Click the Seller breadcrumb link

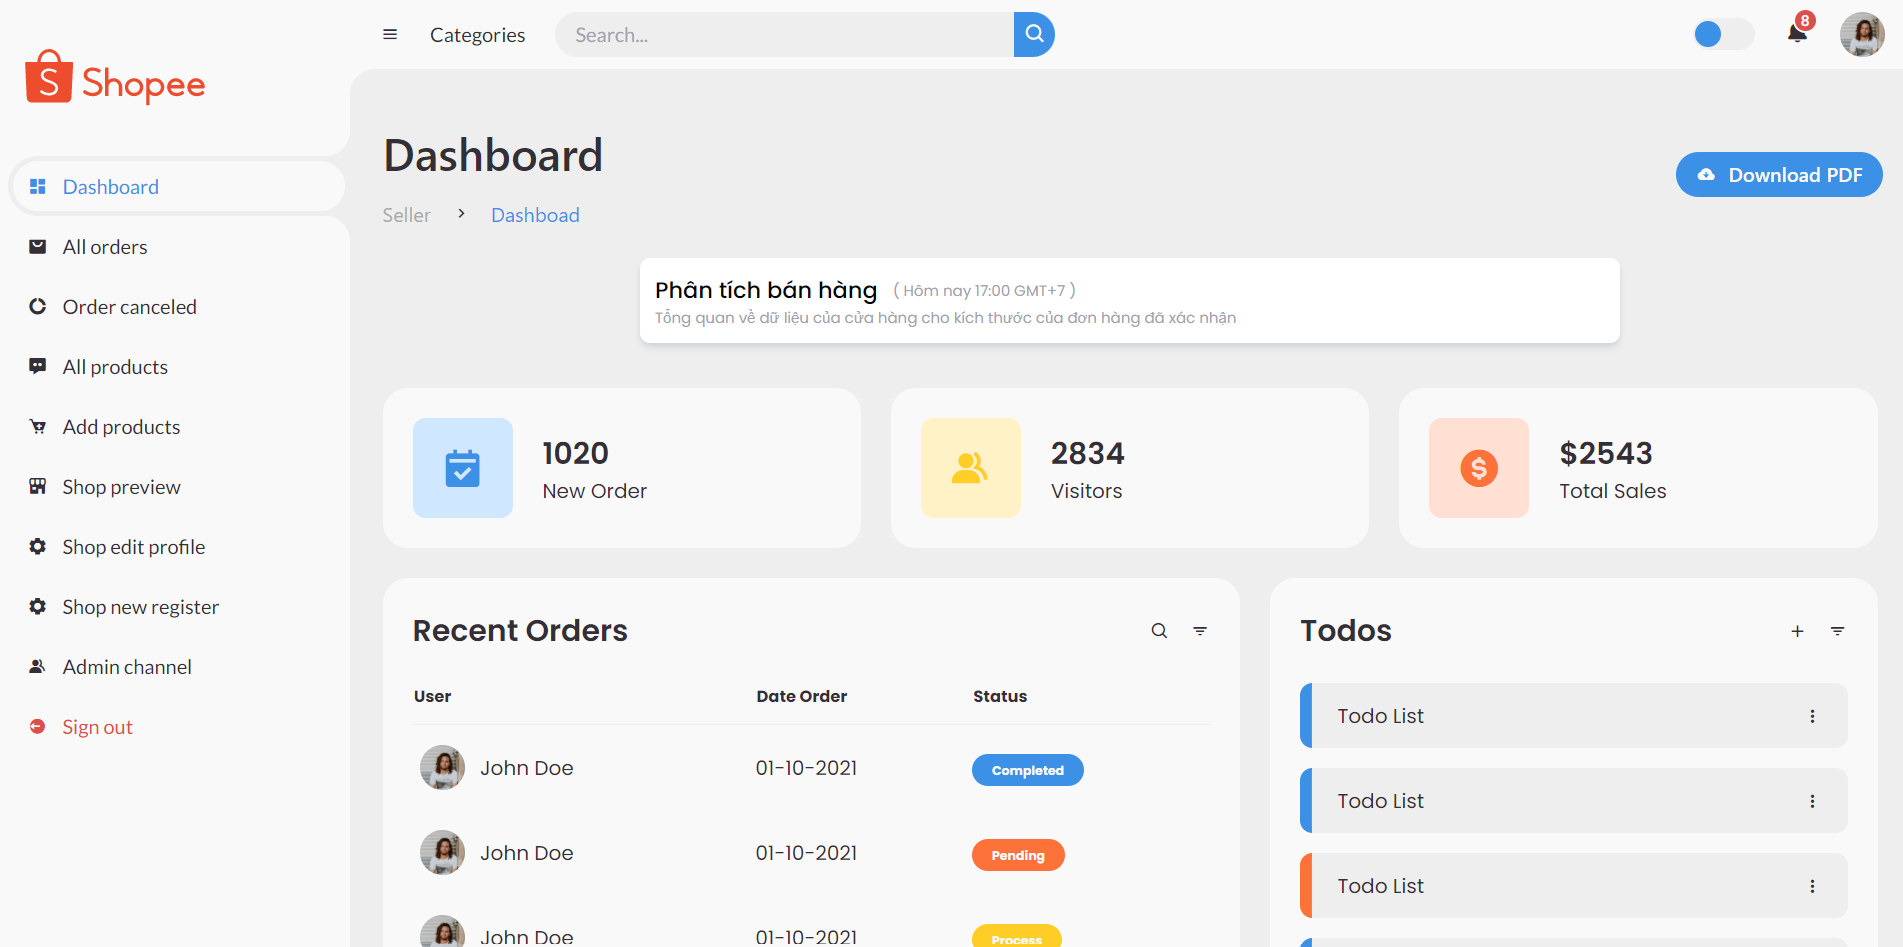click(x=406, y=215)
